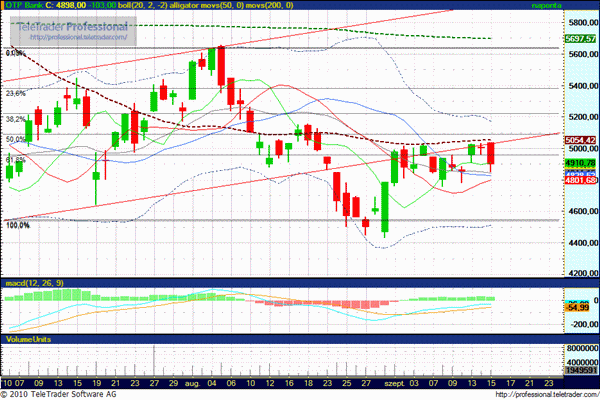
Task: Click the VolumeUnits panel header
Action: coord(30,341)
